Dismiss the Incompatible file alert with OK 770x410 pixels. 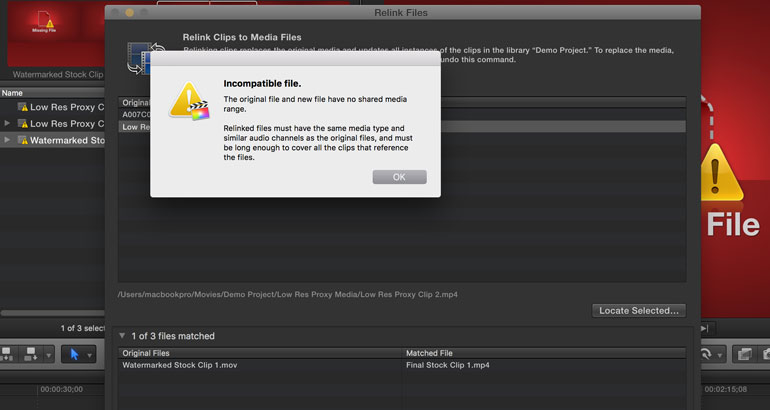(x=399, y=177)
